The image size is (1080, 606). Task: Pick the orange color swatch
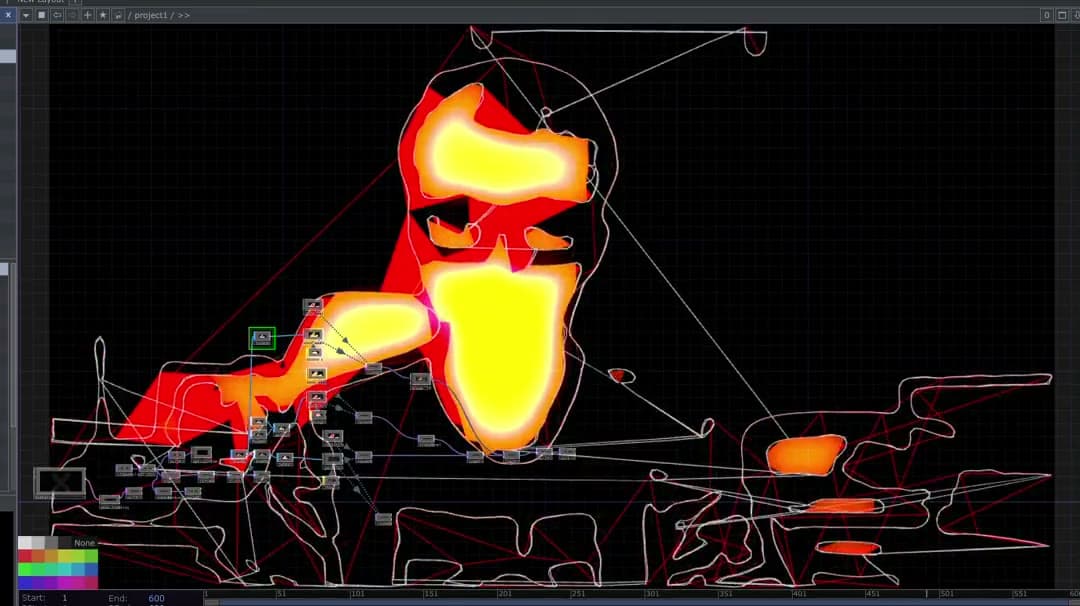pyautogui.click(x=39, y=556)
